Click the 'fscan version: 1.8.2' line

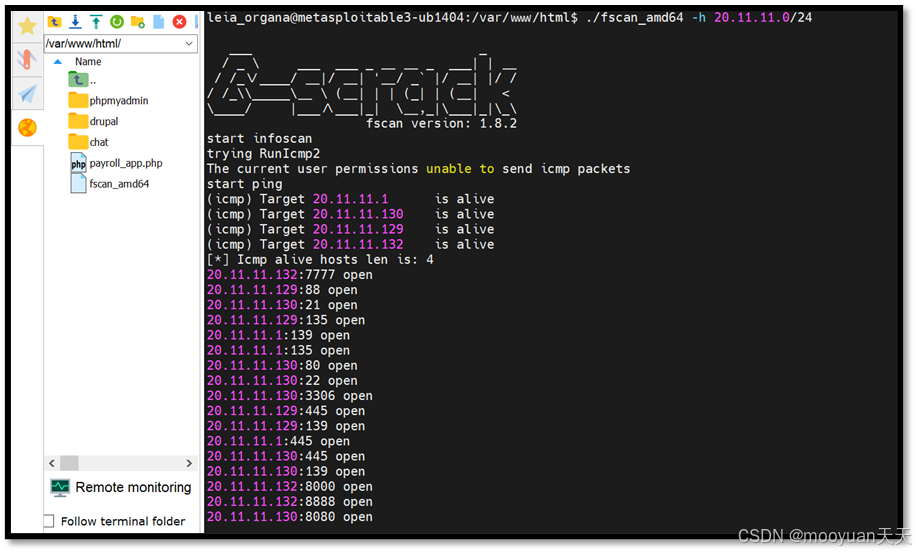(x=441, y=123)
